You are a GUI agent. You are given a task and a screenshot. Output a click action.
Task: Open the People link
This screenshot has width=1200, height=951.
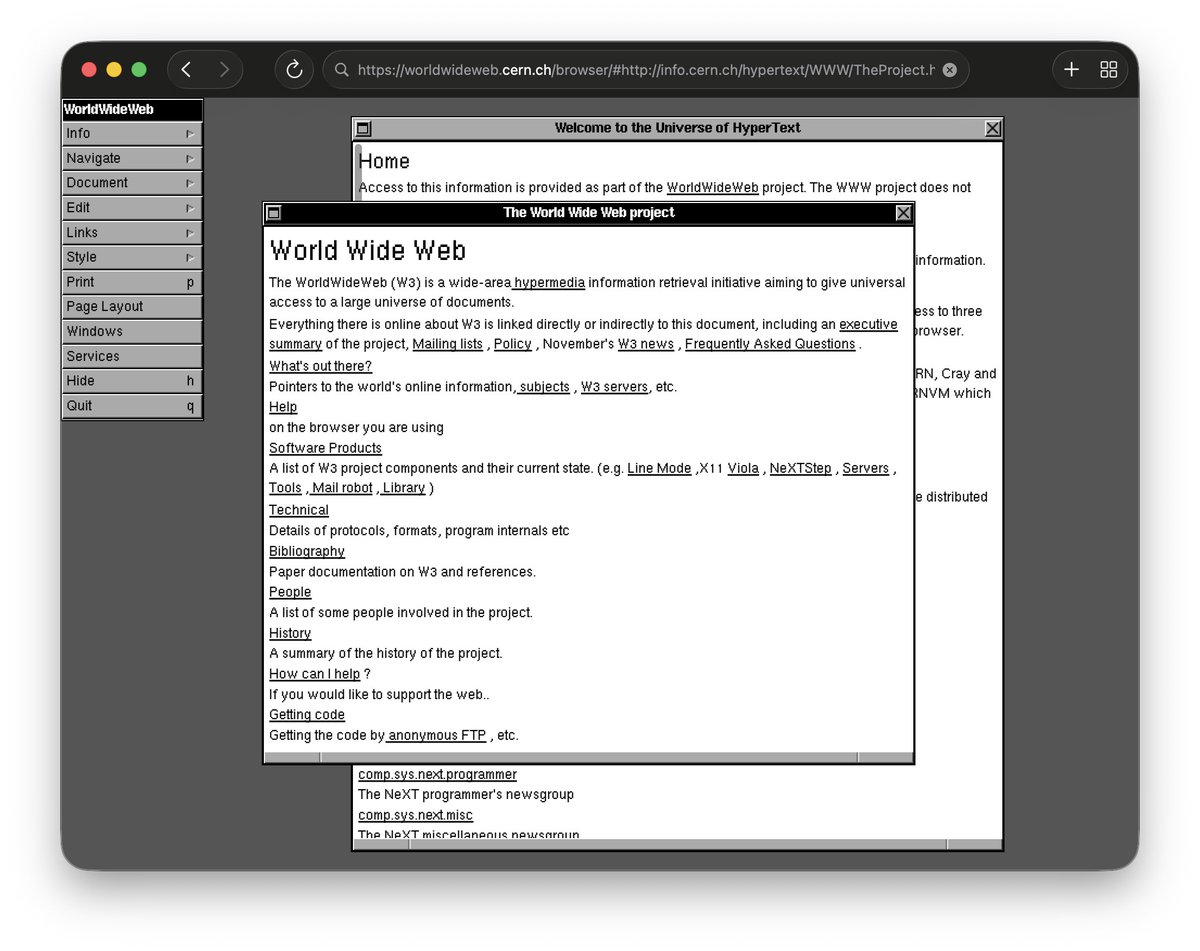[290, 592]
